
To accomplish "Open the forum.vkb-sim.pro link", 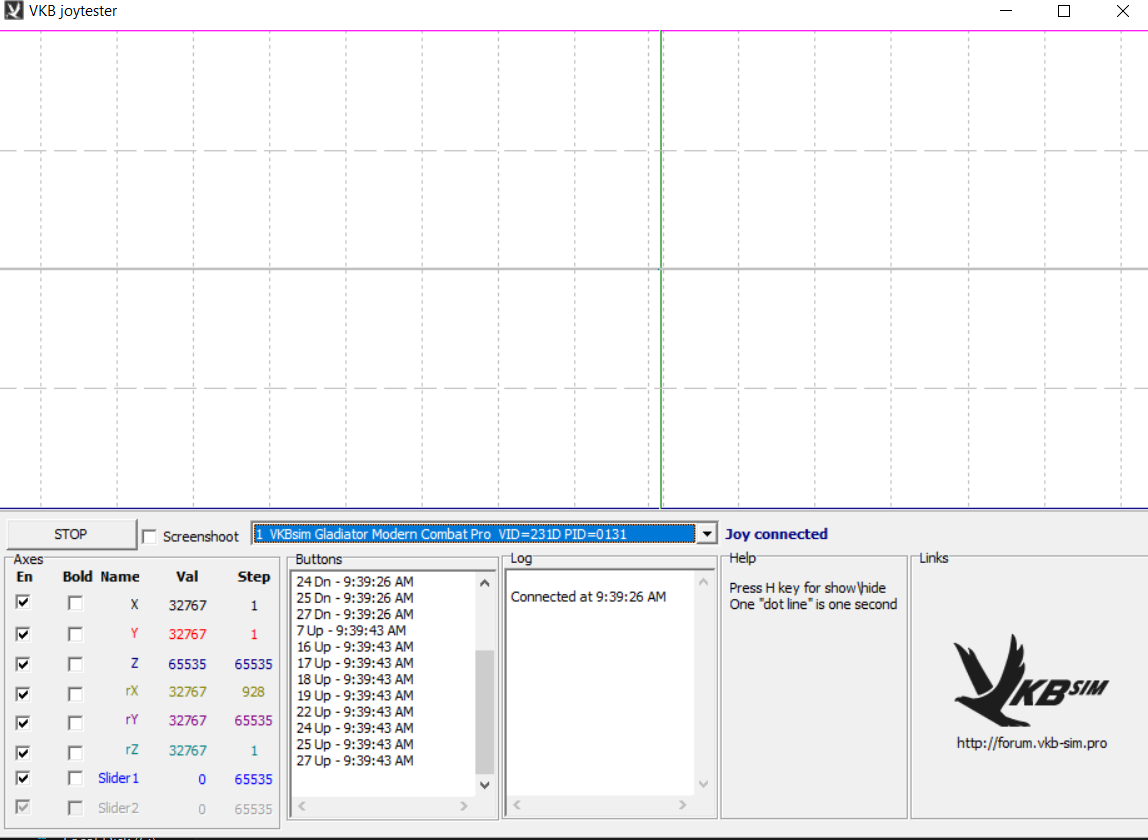I will tap(1031, 743).
